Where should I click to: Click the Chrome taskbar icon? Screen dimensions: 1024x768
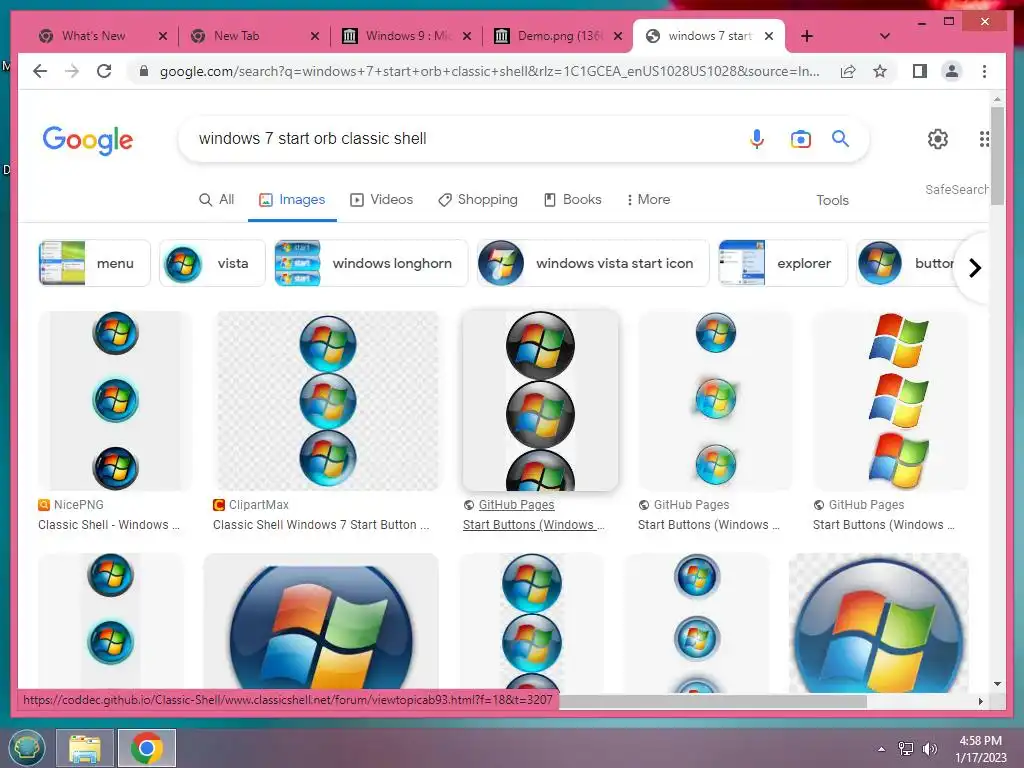click(x=147, y=748)
